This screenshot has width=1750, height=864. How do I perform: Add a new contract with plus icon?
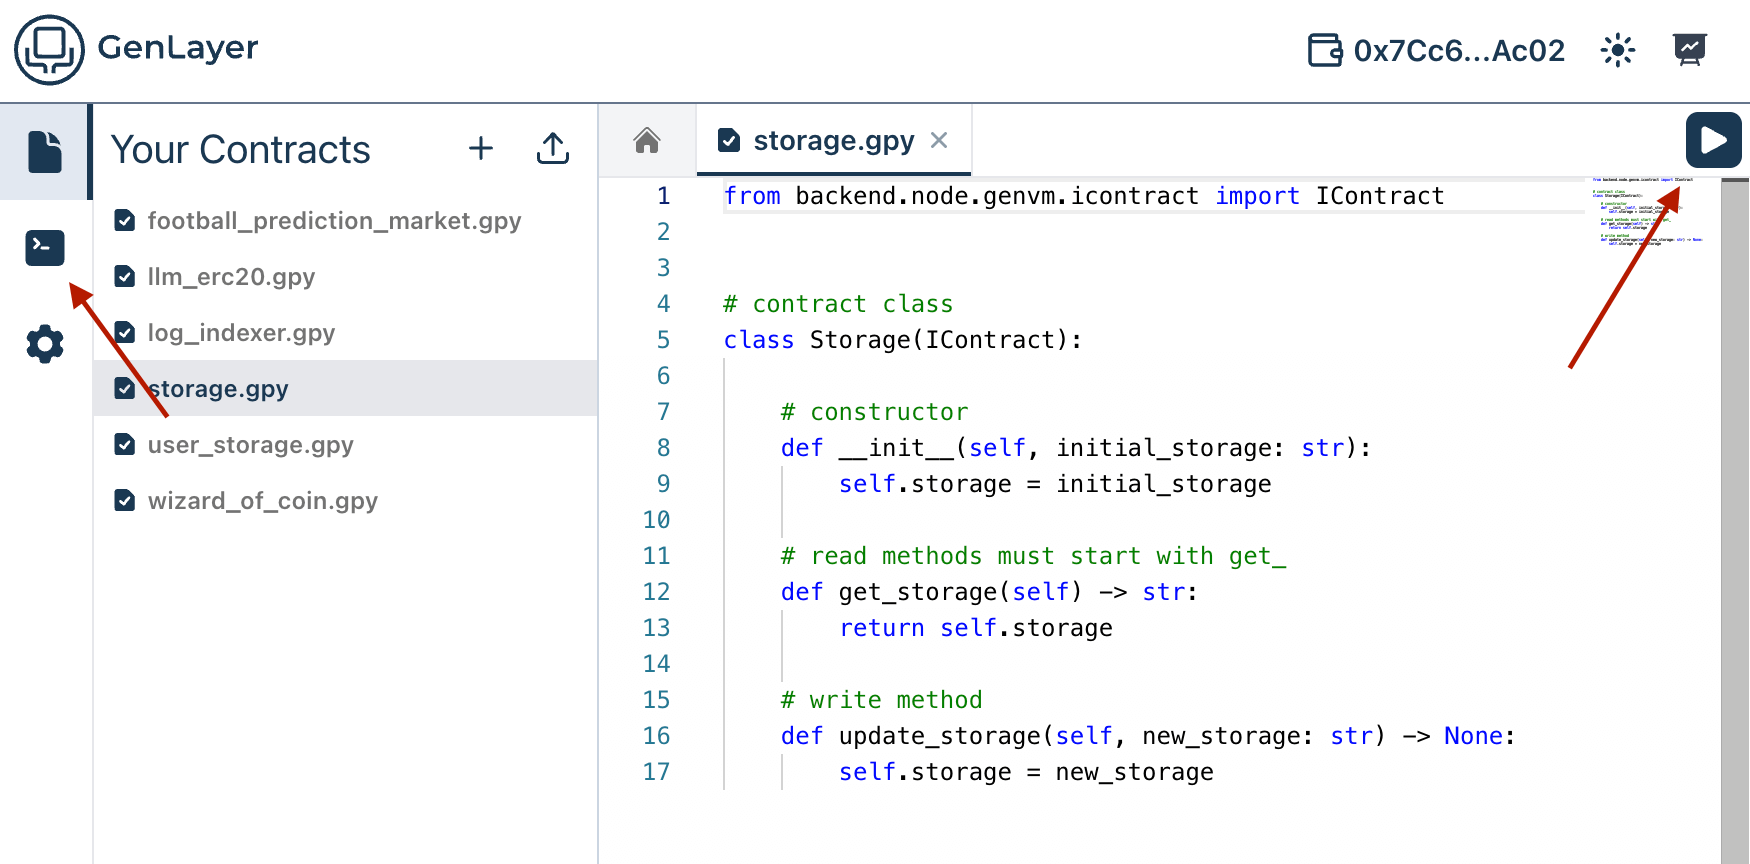481,149
